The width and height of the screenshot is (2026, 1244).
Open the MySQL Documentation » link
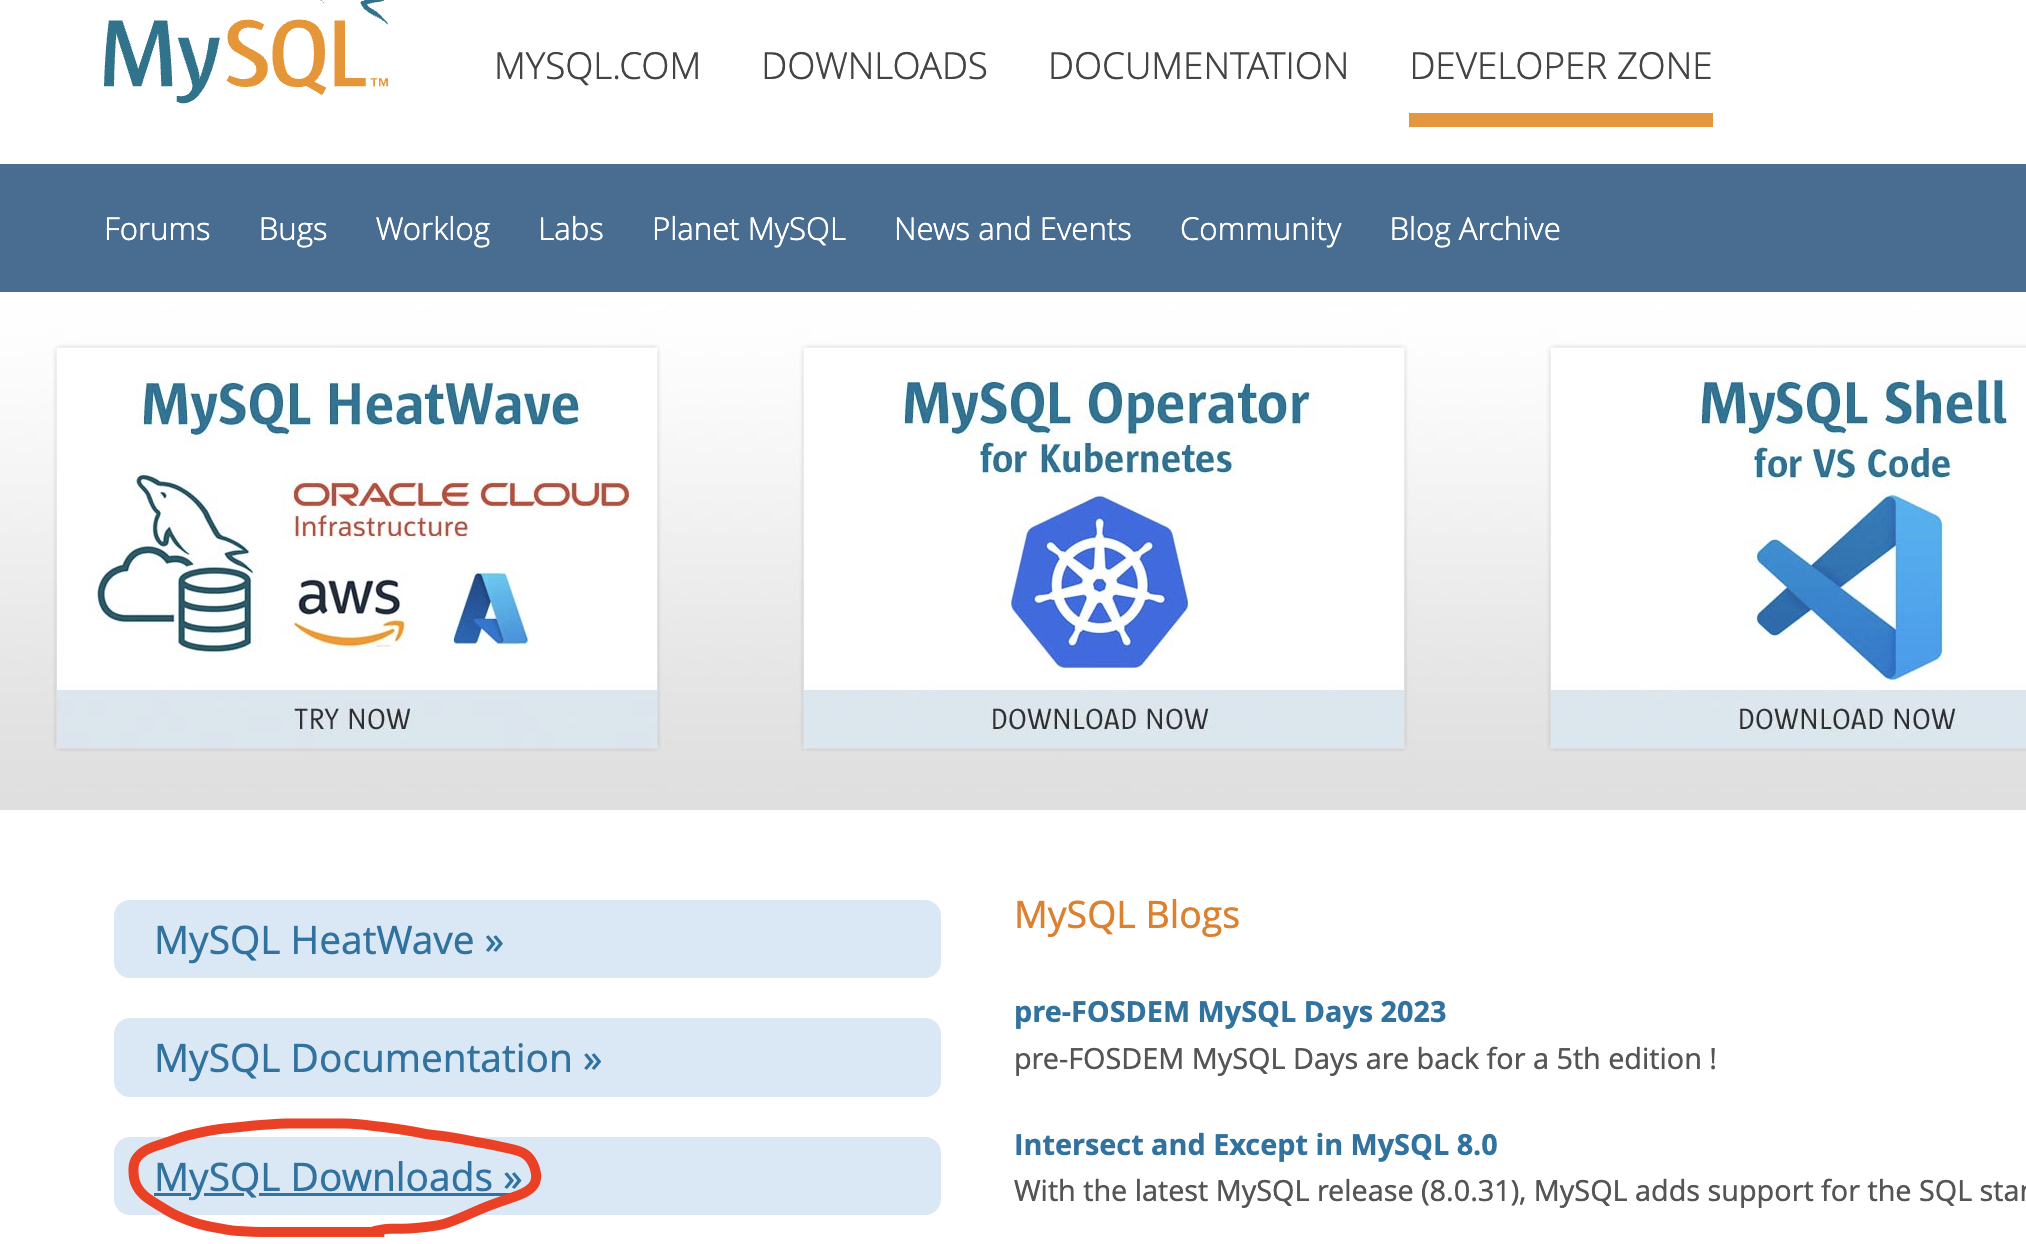pos(378,1058)
